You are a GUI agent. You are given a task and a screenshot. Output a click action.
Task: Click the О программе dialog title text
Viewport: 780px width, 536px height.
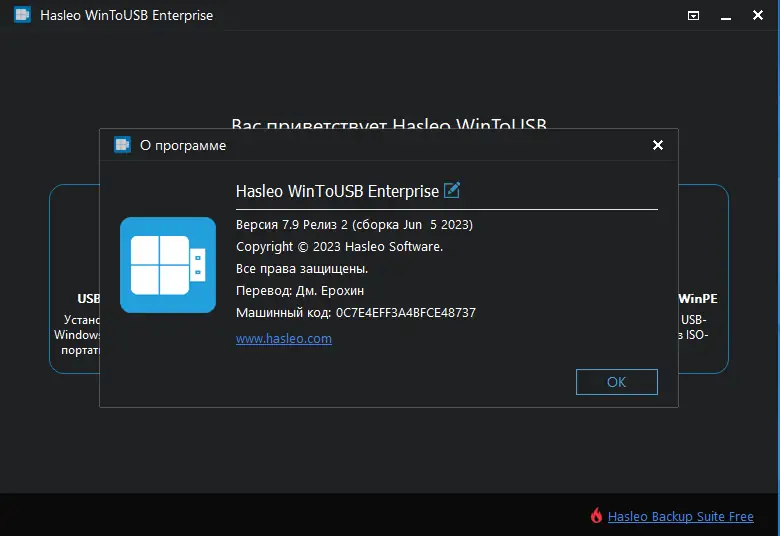(183, 146)
